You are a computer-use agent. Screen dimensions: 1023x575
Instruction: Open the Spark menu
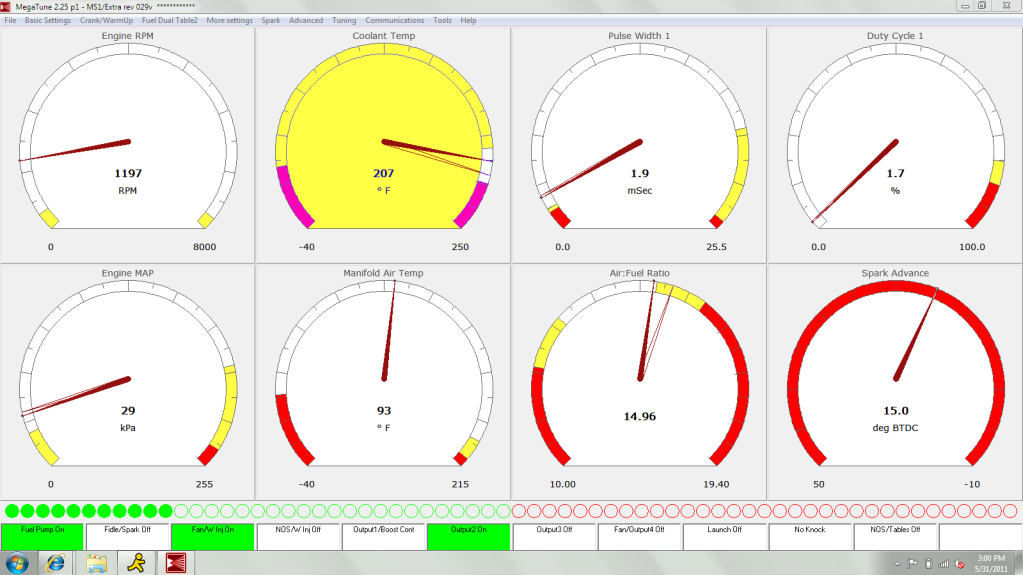pos(271,20)
